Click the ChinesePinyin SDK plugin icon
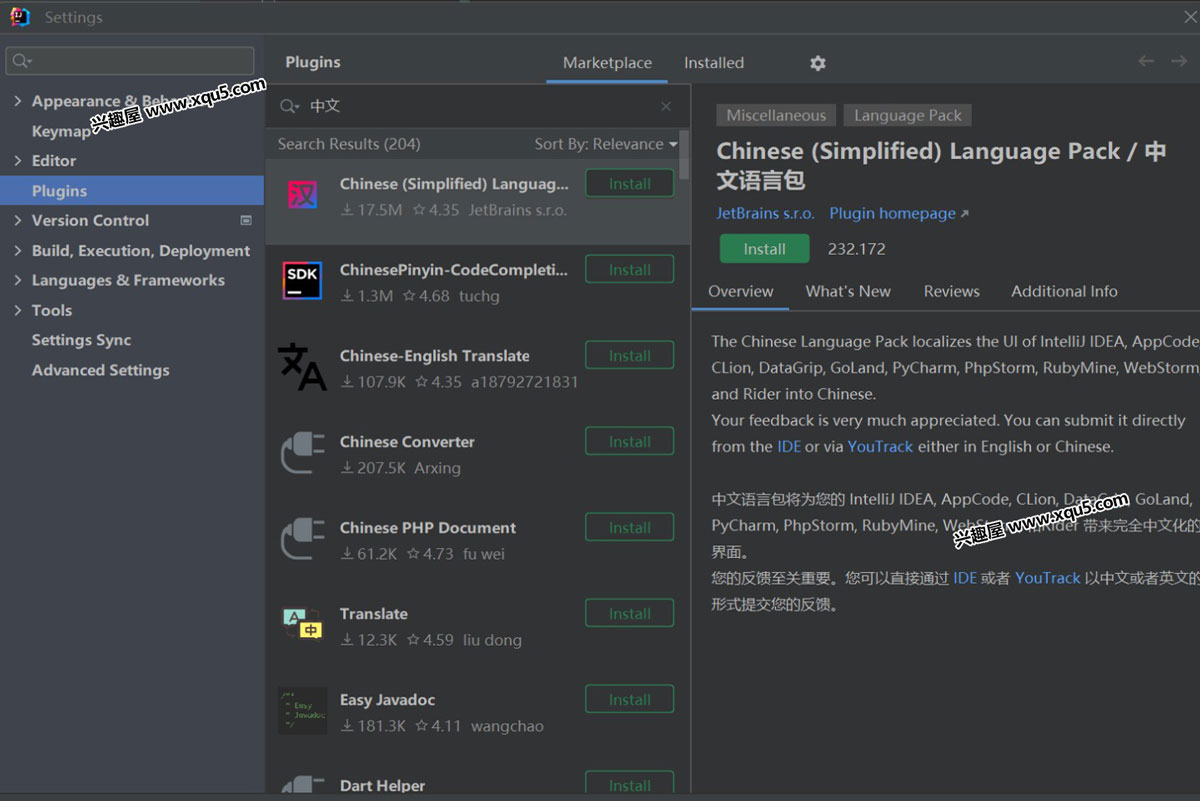The width and height of the screenshot is (1200, 801). [x=302, y=281]
